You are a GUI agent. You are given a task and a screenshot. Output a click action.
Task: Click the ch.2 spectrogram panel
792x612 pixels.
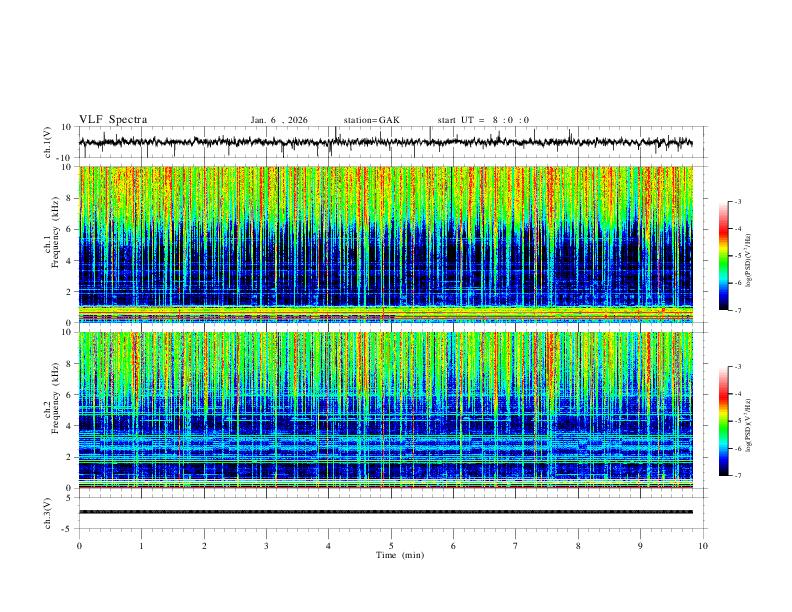pyautogui.click(x=385, y=410)
